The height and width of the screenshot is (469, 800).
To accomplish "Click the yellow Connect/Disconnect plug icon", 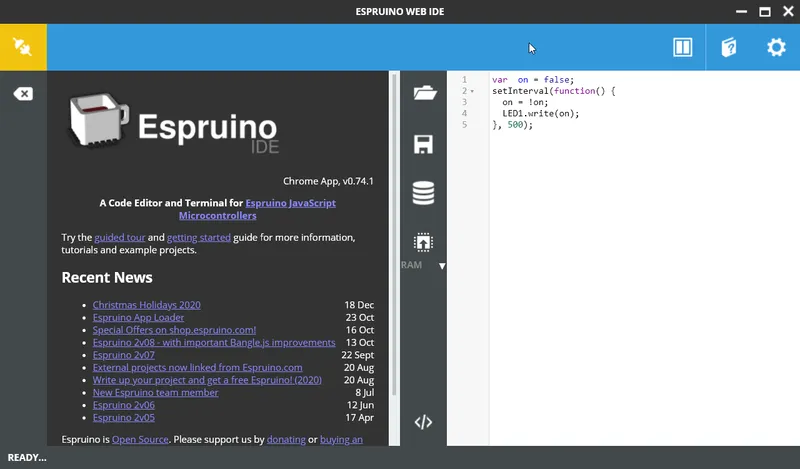I will [23, 47].
